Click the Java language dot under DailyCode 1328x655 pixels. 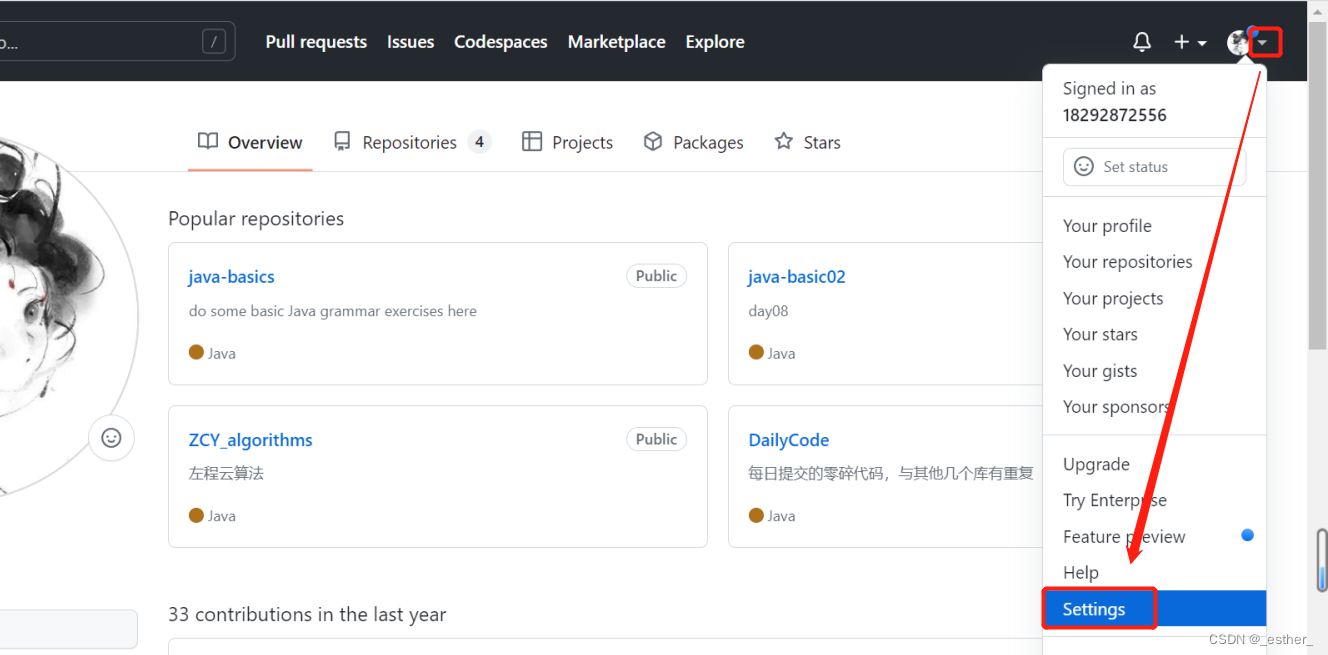pos(756,515)
